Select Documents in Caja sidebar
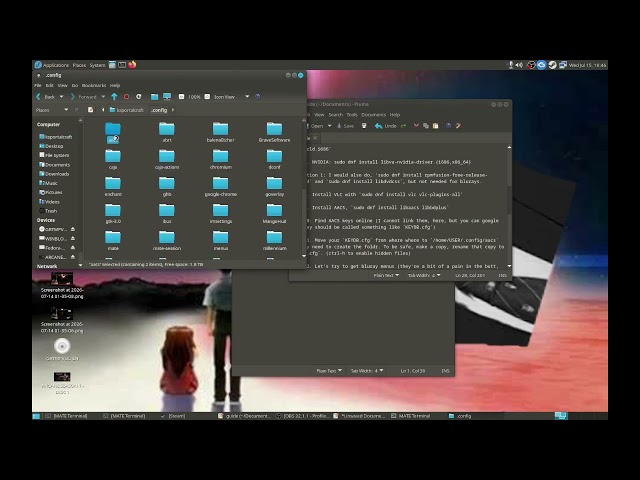640x480 pixels. coord(54,164)
